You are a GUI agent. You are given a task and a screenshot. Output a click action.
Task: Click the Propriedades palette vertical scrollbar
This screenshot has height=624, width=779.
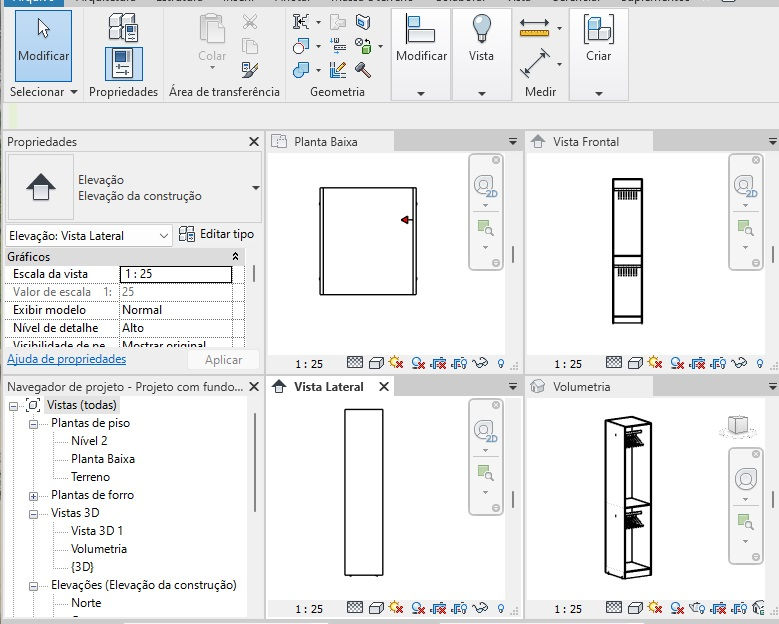[x=254, y=274]
